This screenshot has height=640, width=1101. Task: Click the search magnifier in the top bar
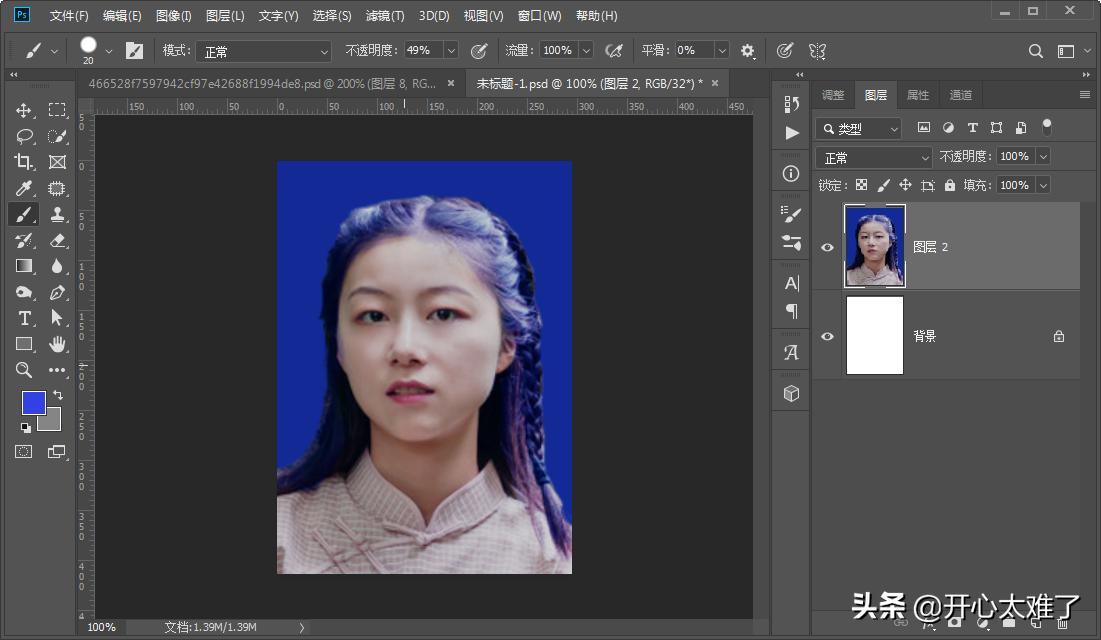tap(1035, 50)
